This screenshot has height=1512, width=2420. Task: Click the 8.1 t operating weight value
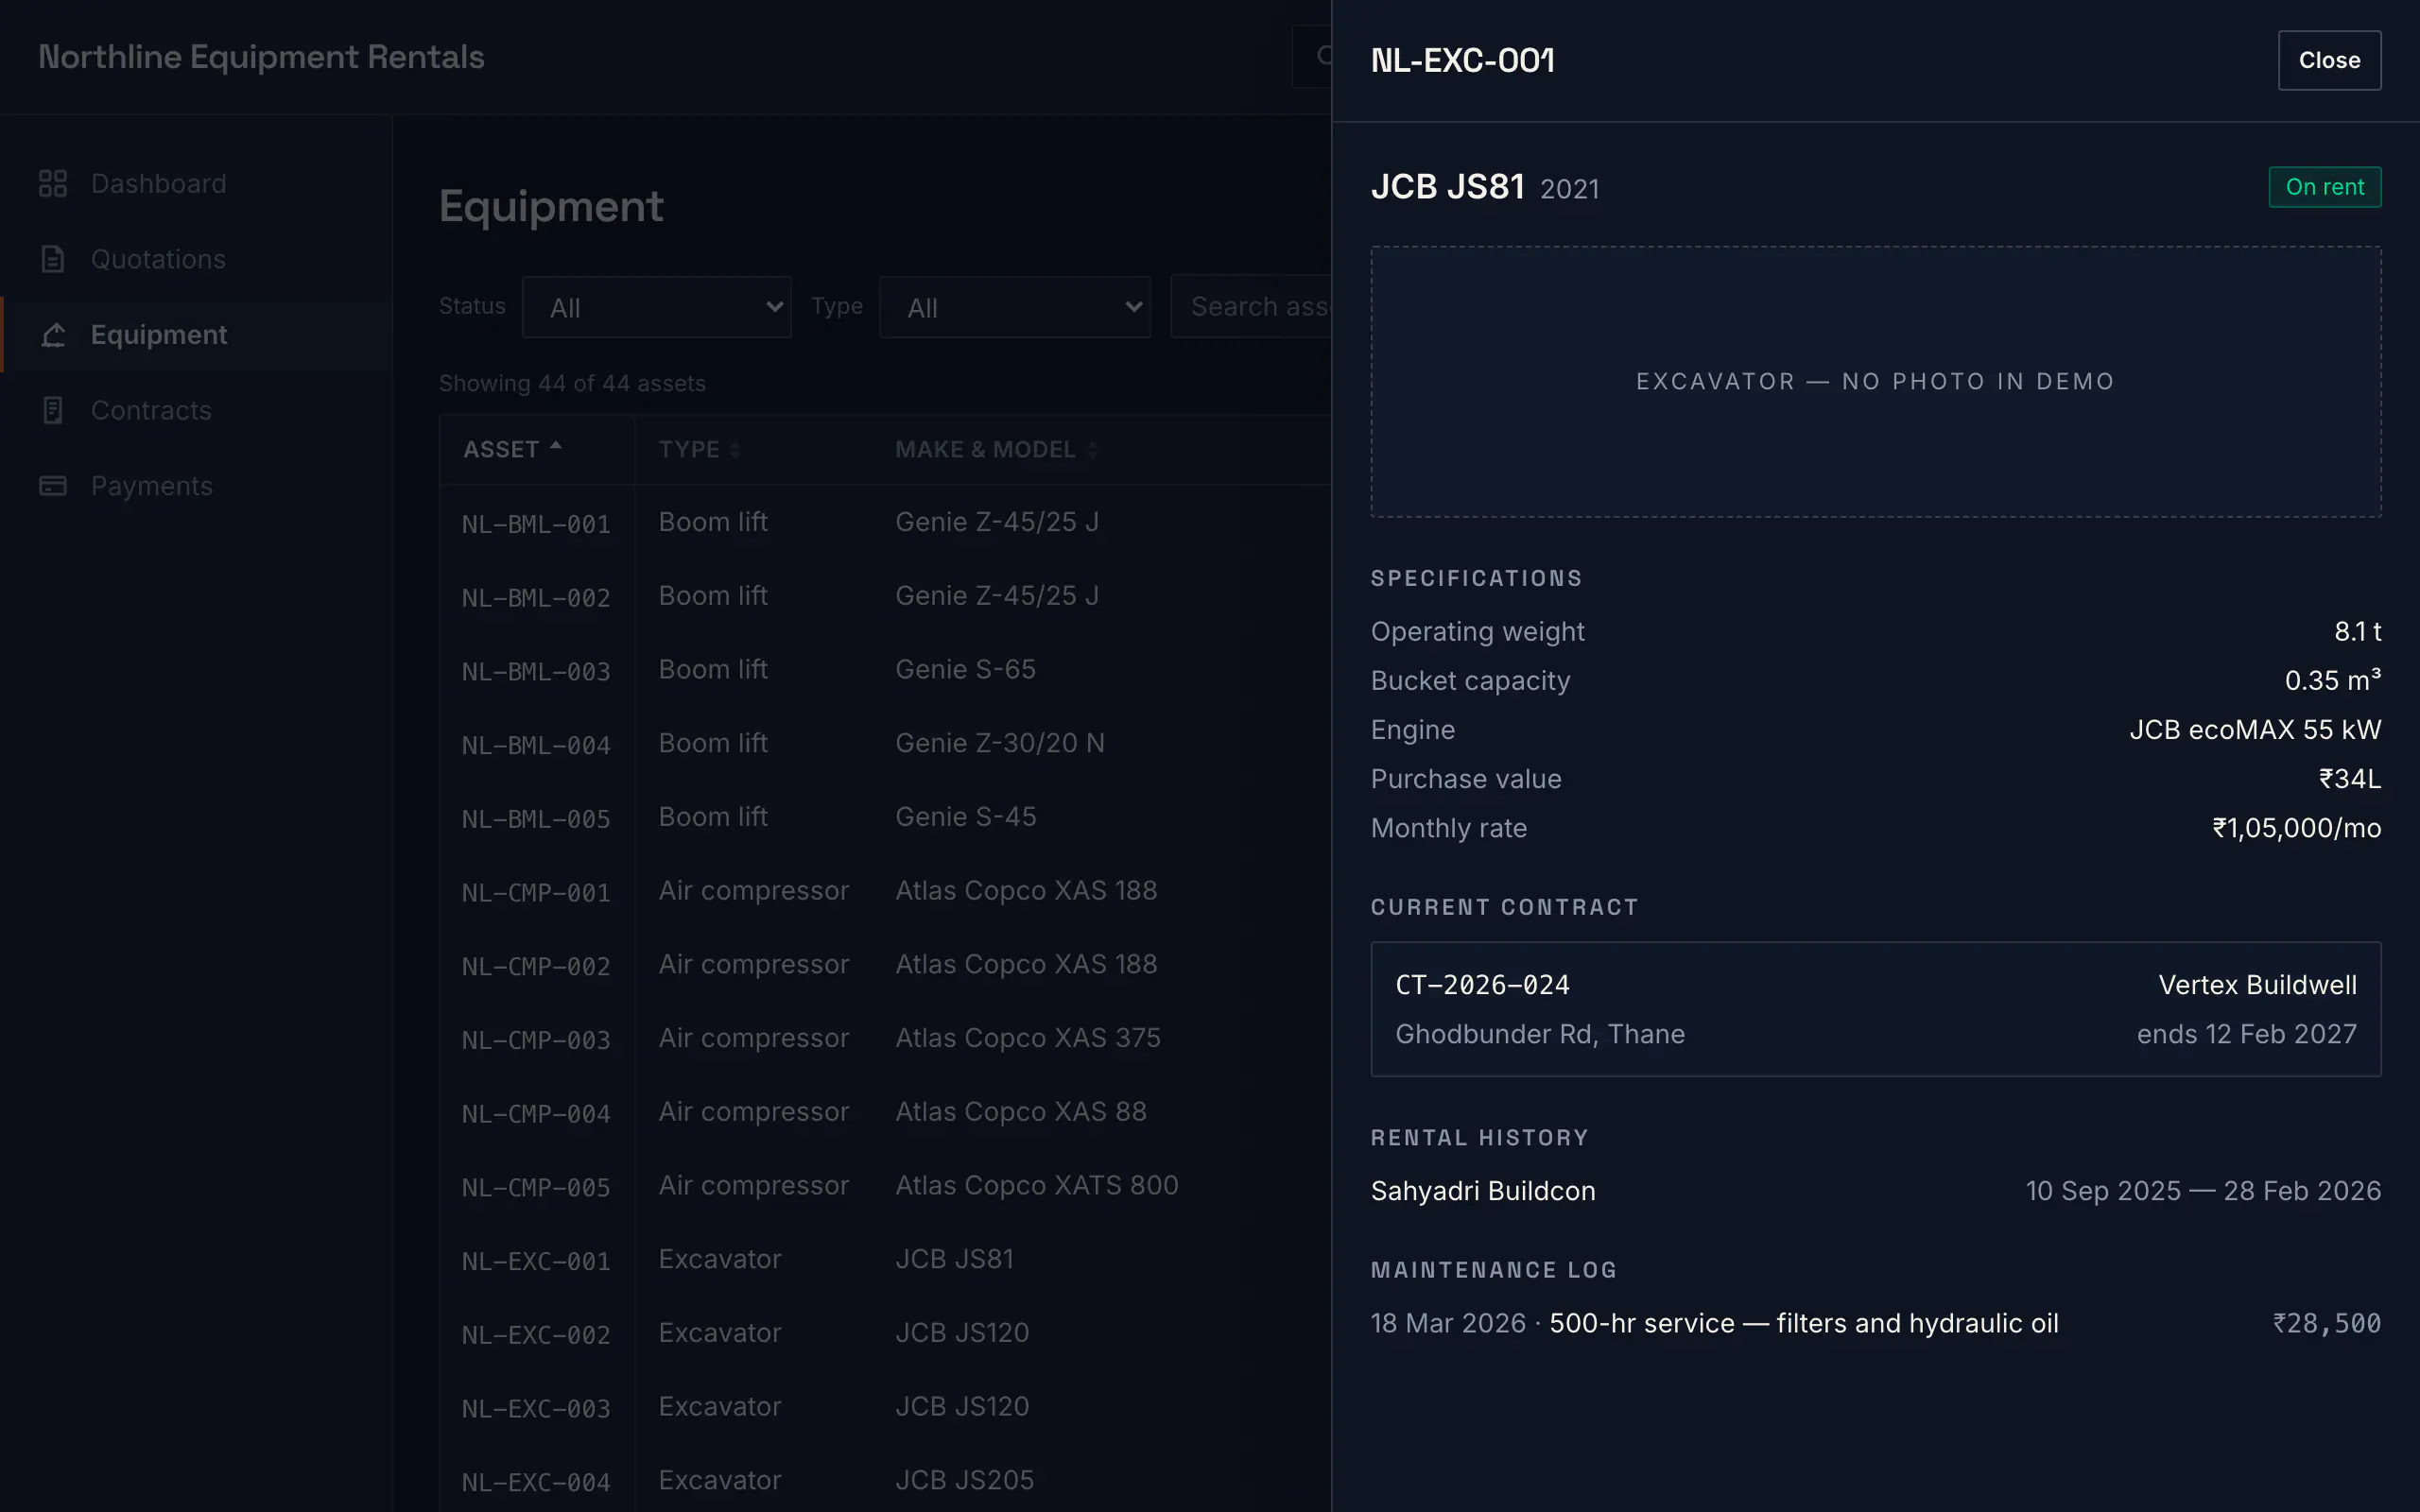click(x=2358, y=632)
